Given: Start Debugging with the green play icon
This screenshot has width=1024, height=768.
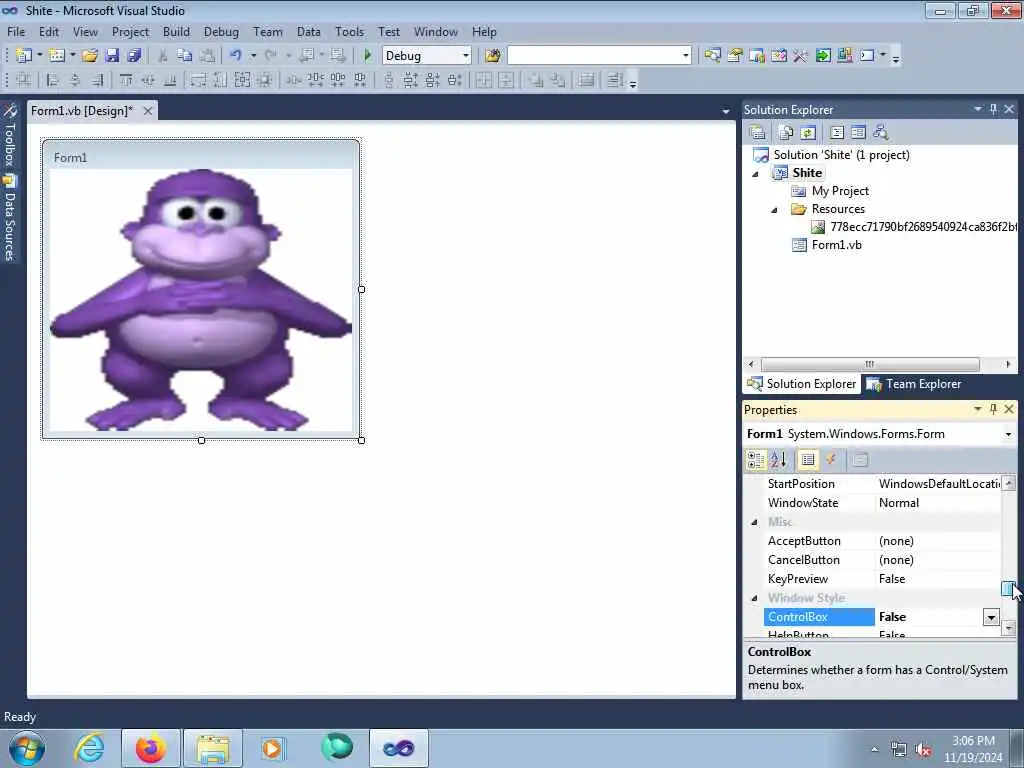Looking at the screenshot, I should 367,56.
